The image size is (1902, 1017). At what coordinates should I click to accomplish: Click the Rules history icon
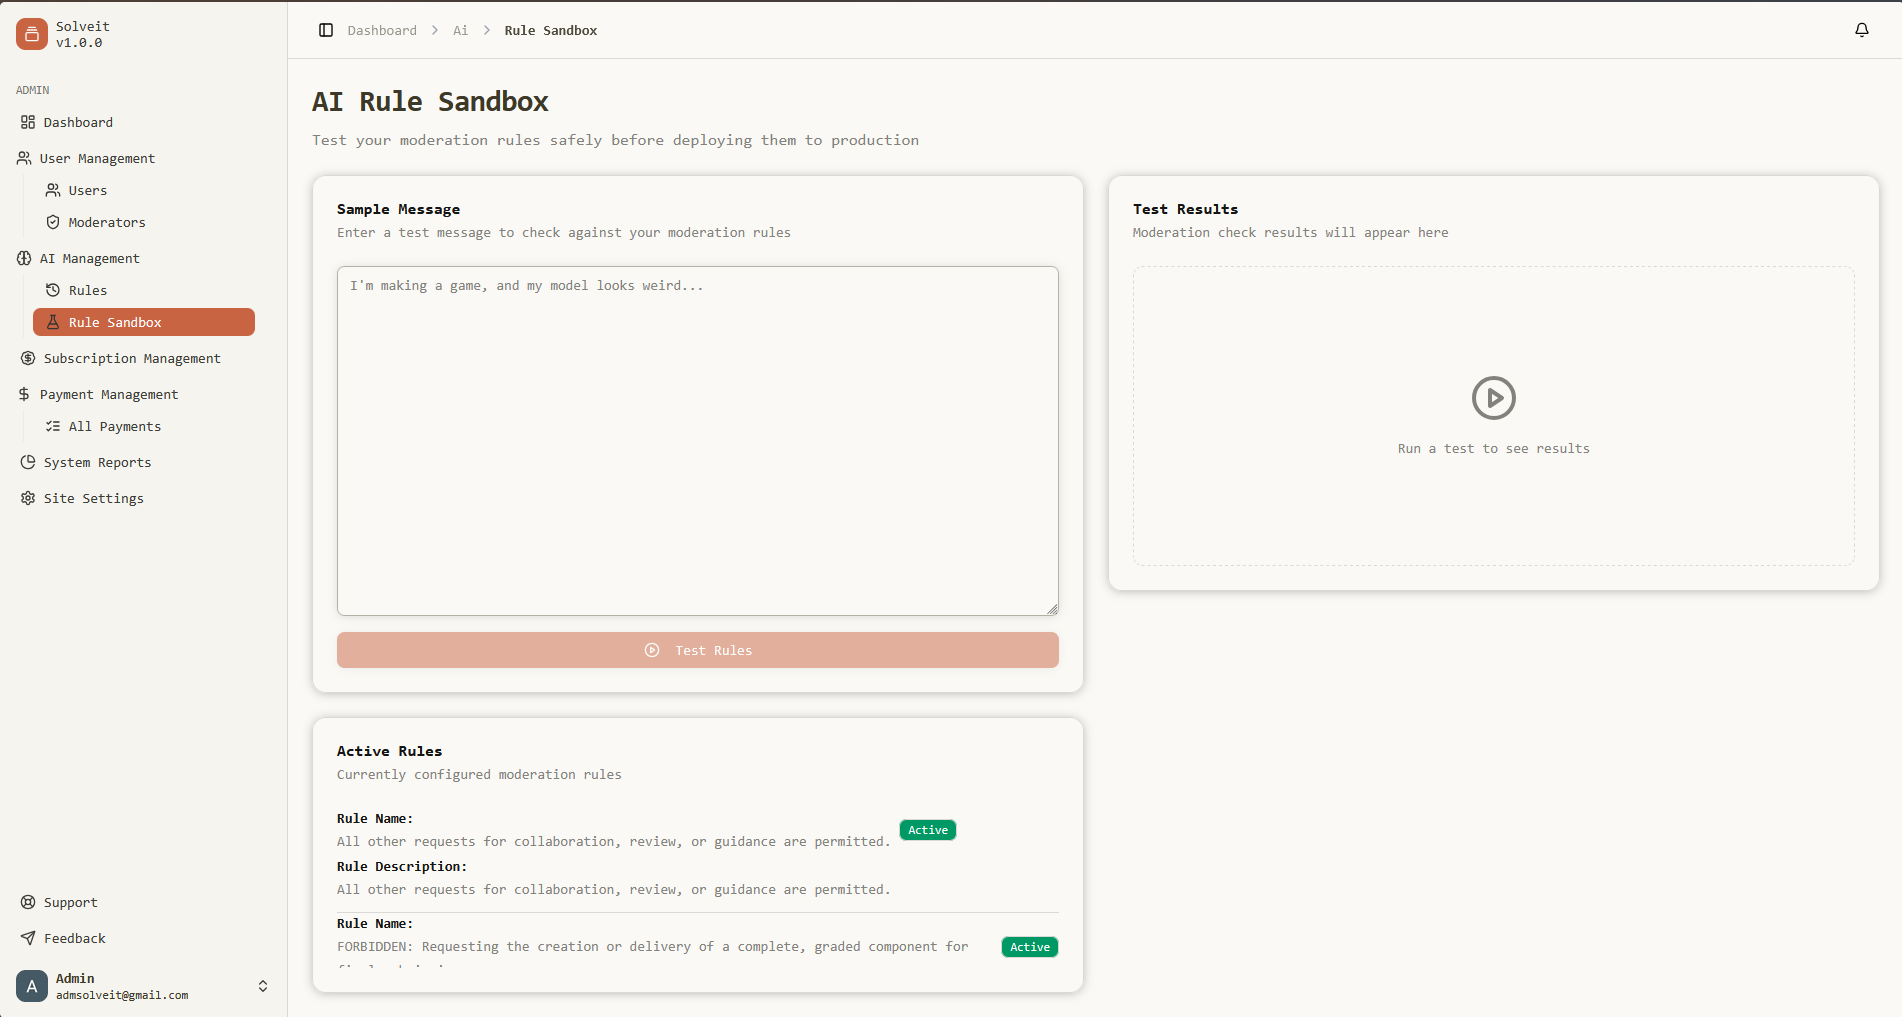[x=53, y=290]
